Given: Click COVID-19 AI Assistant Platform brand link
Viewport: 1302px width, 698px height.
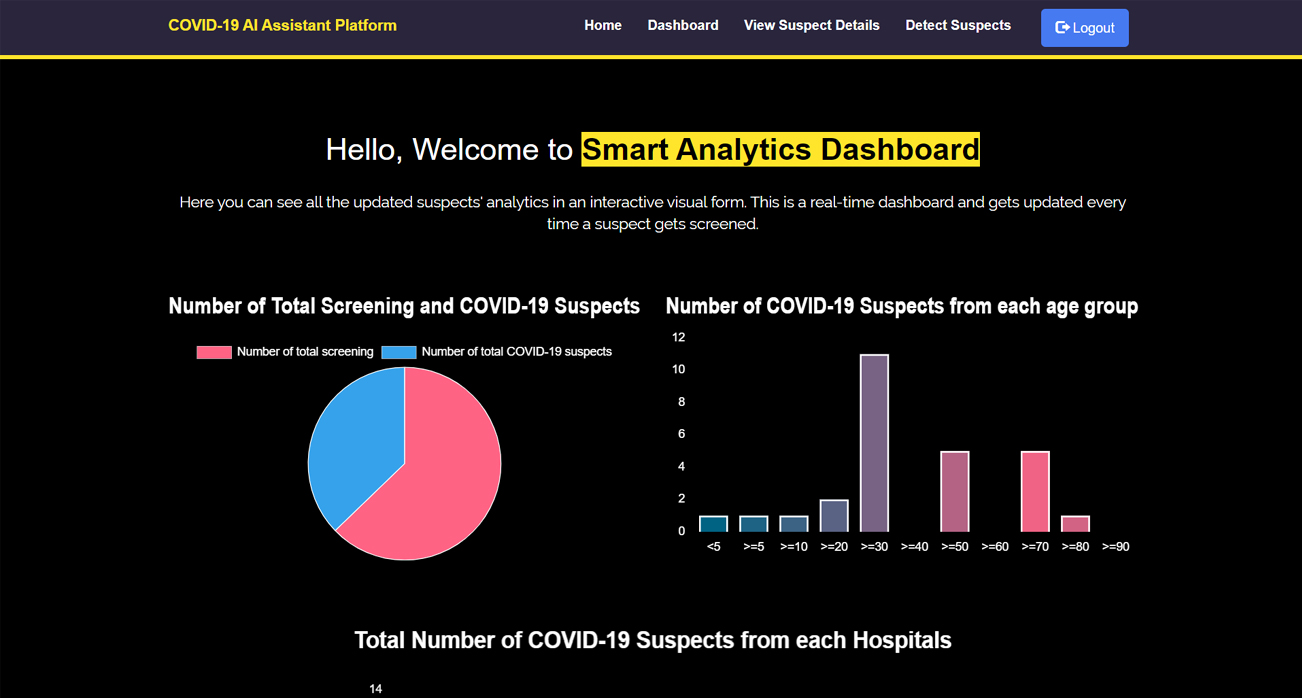Looking at the screenshot, I should [x=282, y=25].
